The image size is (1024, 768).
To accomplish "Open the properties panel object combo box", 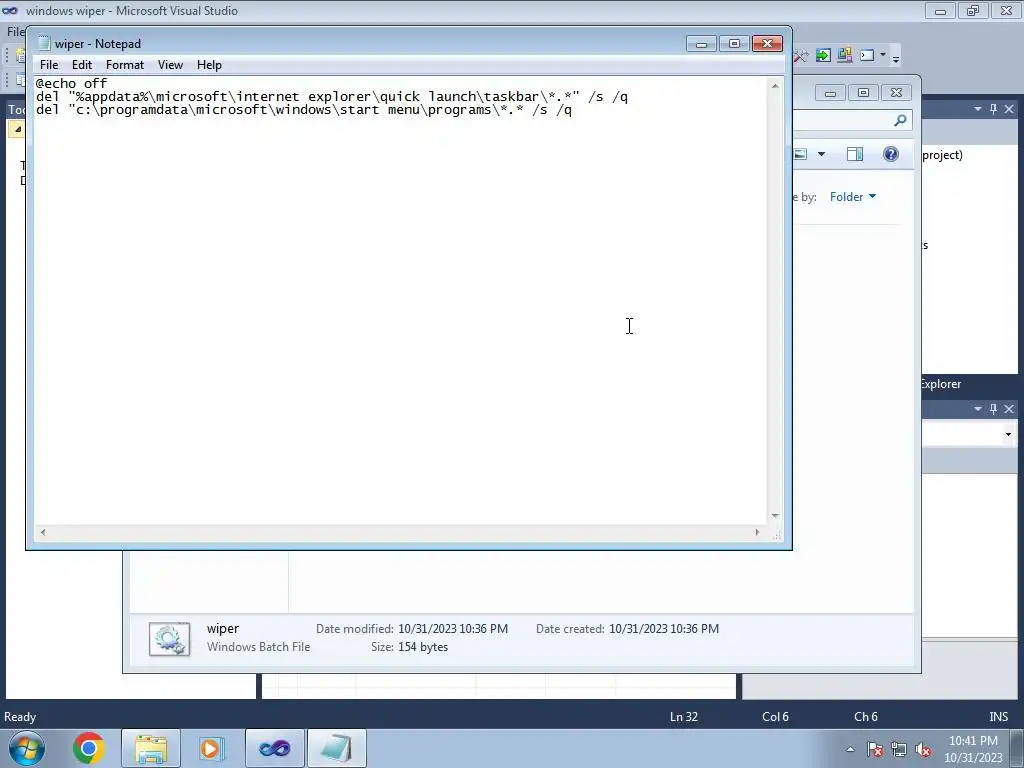I will (x=970, y=434).
